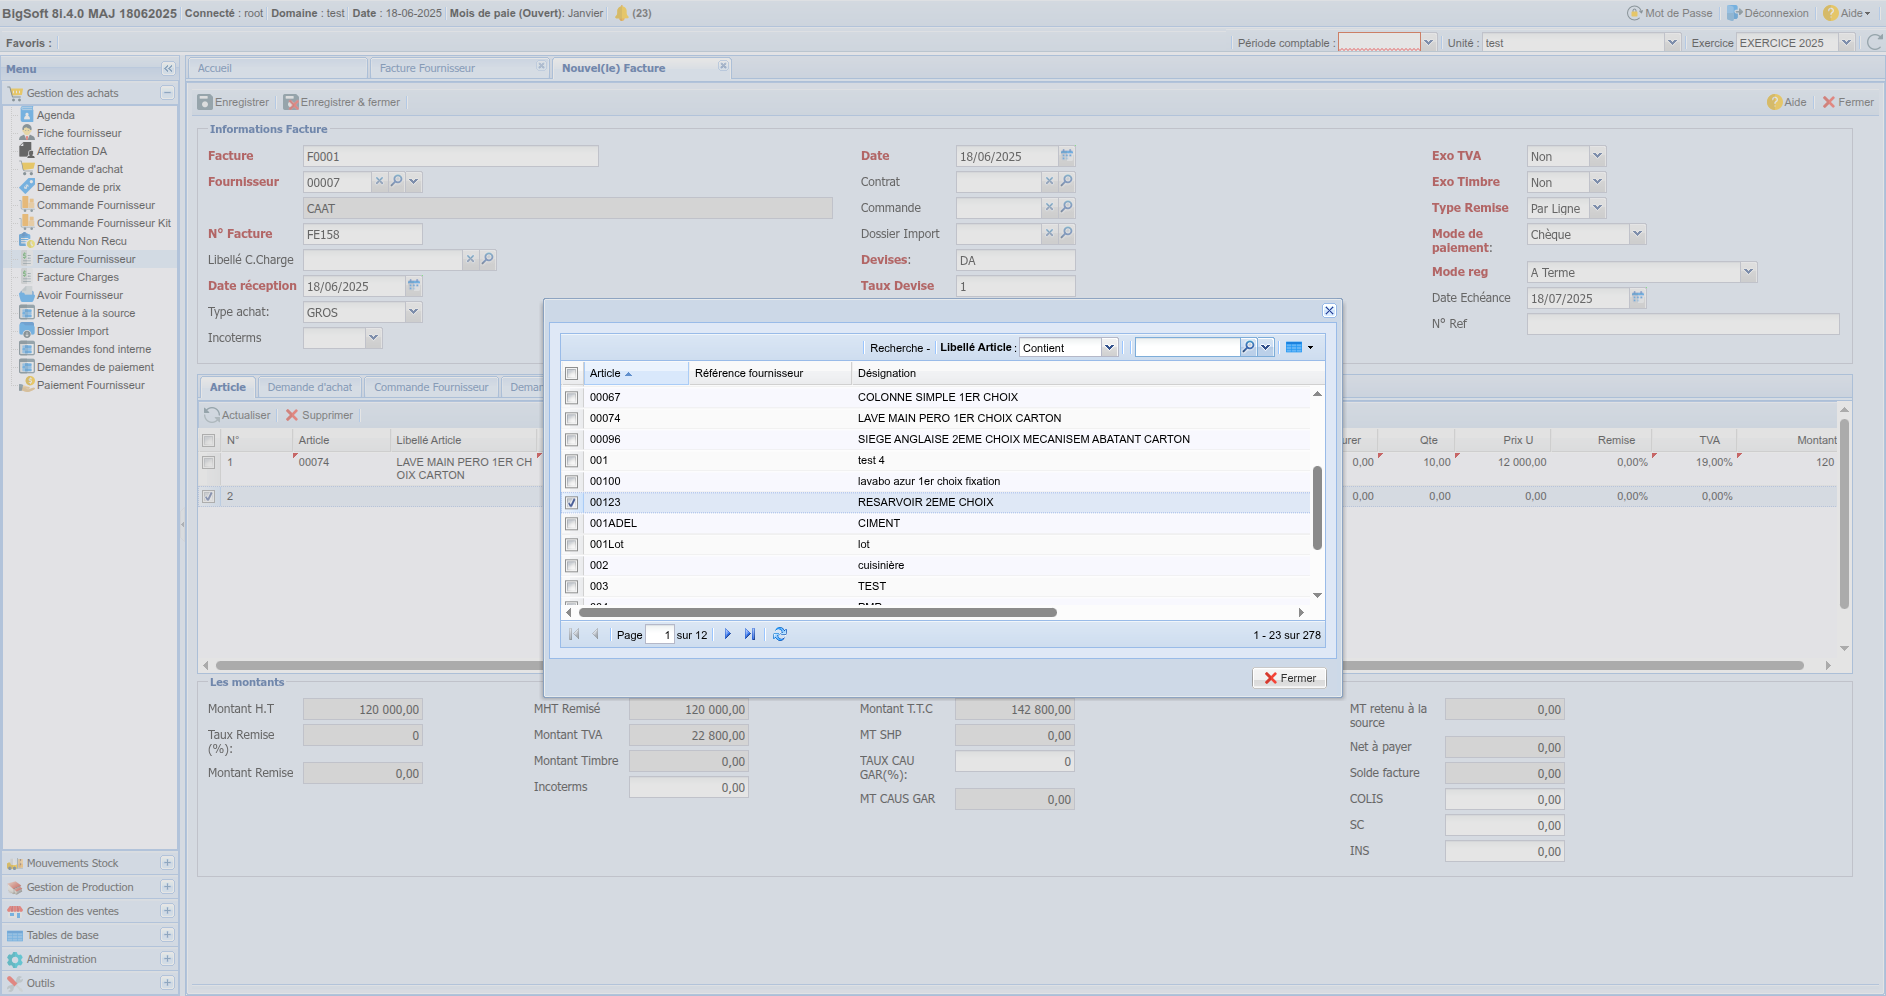The width and height of the screenshot is (1886, 996).
Task: Open the Date réception calendar icon
Action: [414, 285]
